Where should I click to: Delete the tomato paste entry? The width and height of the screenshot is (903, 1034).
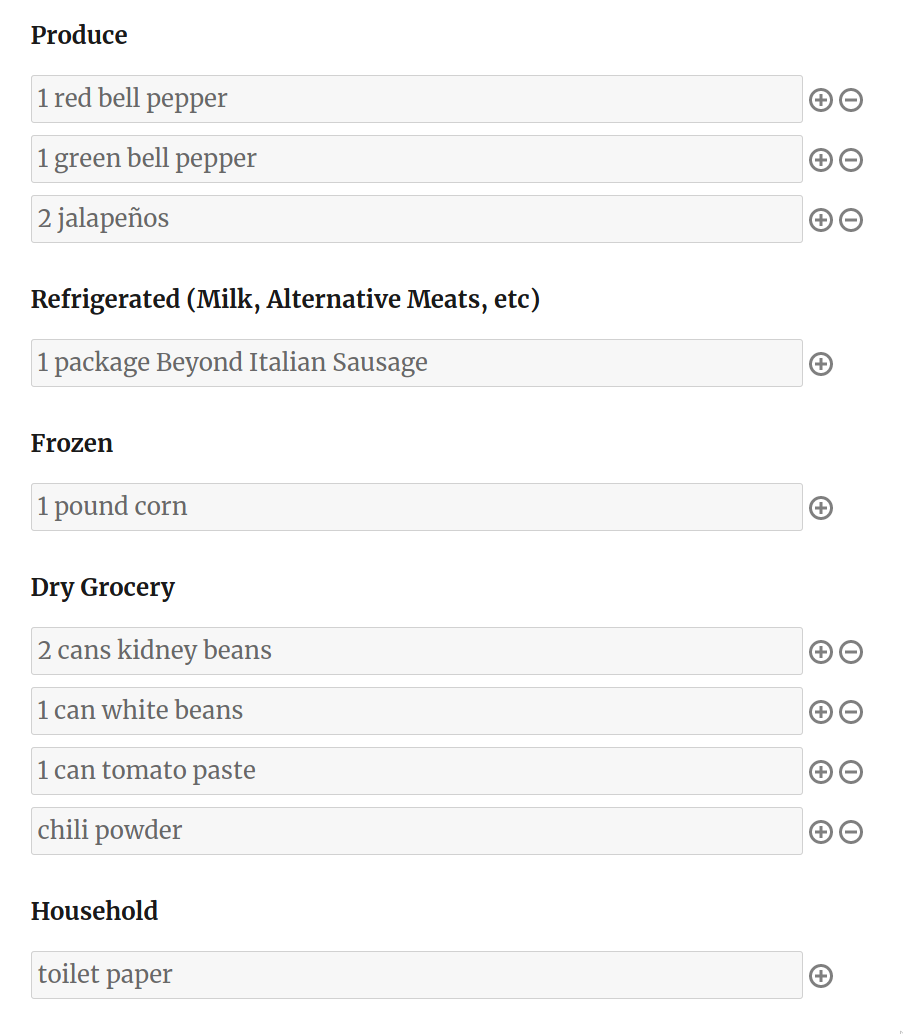tap(851, 772)
